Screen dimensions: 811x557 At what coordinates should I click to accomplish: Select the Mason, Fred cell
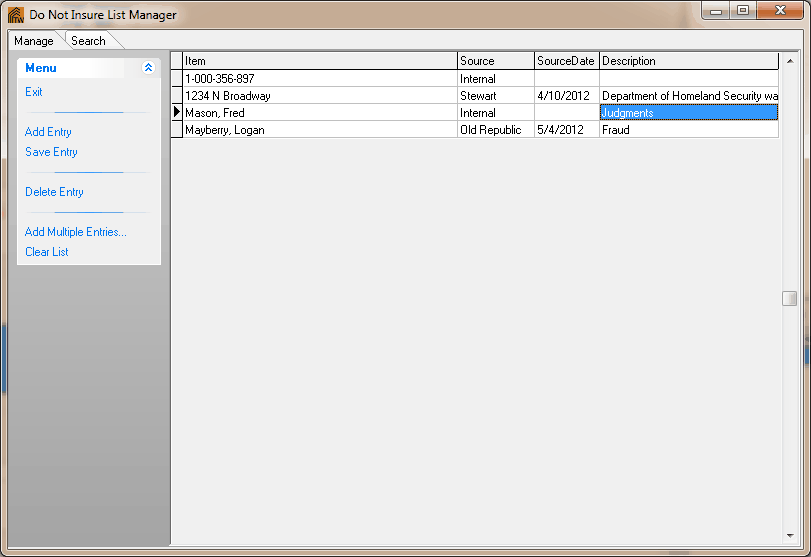pyautogui.click(x=320, y=113)
